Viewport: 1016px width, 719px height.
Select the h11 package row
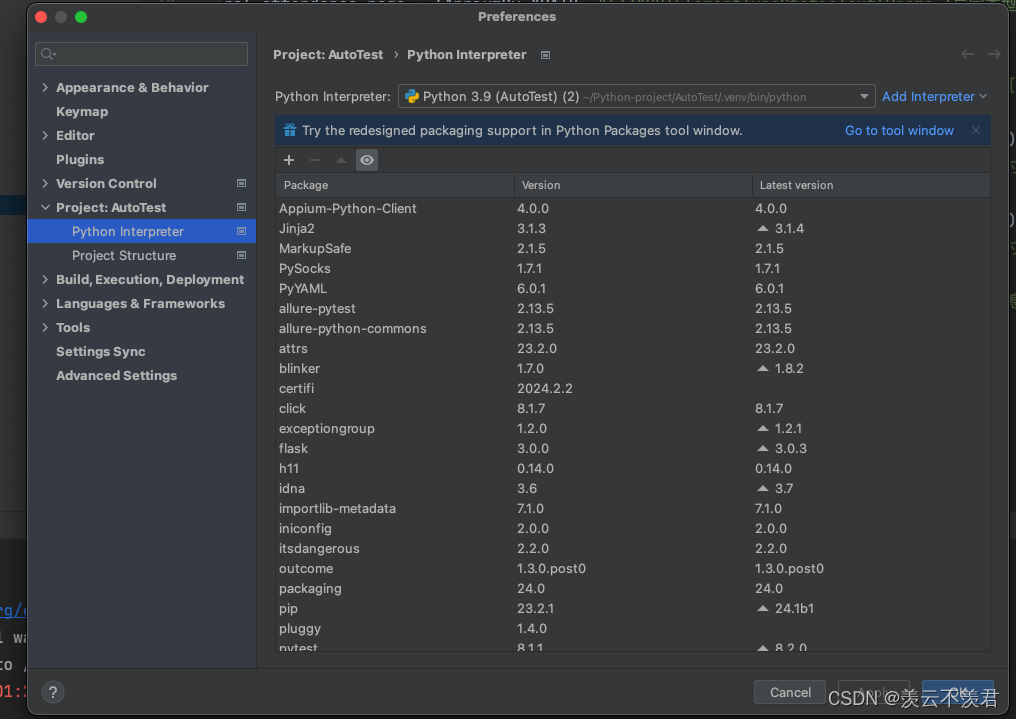633,468
